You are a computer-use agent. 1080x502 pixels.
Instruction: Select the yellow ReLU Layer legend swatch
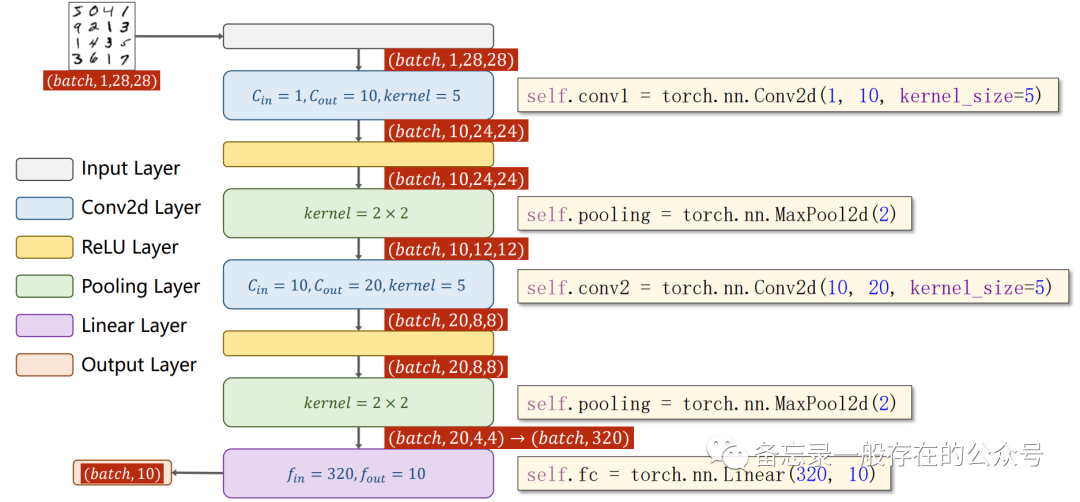[x=44, y=247]
